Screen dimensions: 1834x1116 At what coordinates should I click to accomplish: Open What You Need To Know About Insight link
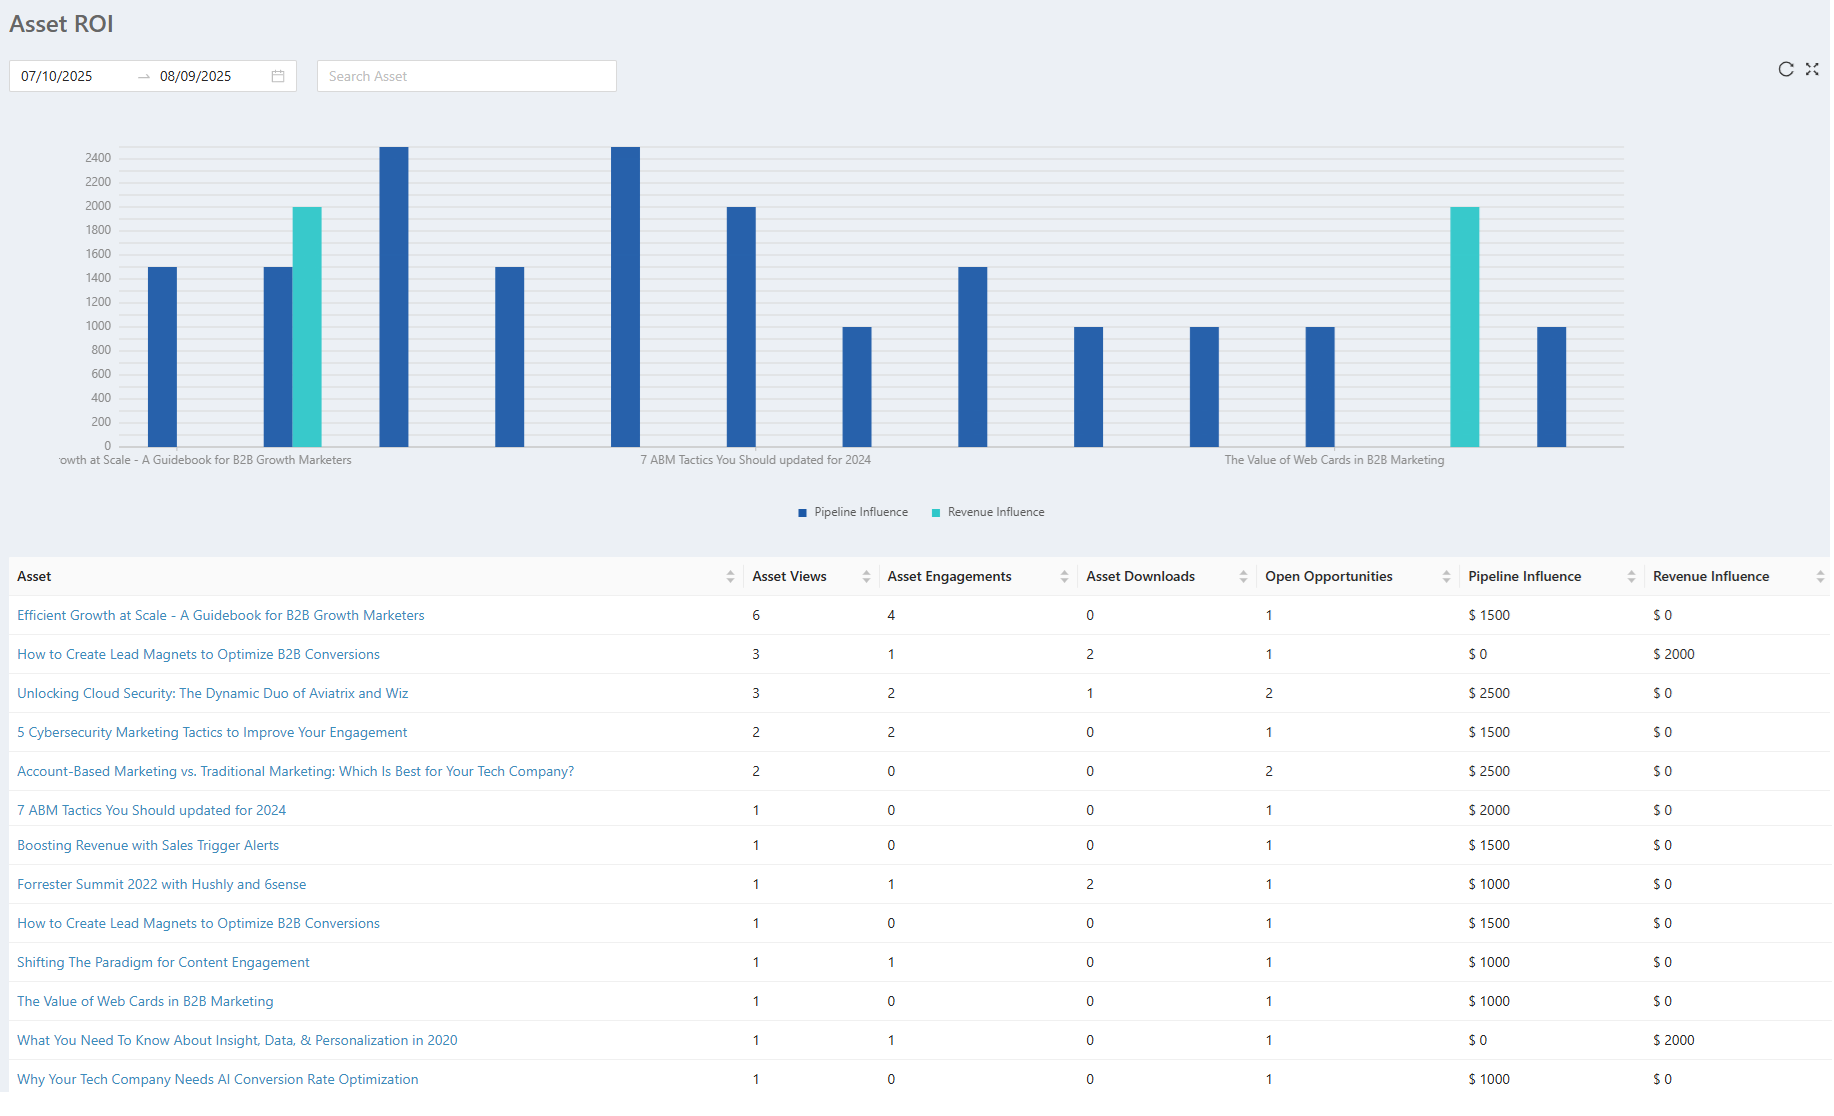[238, 1041]
